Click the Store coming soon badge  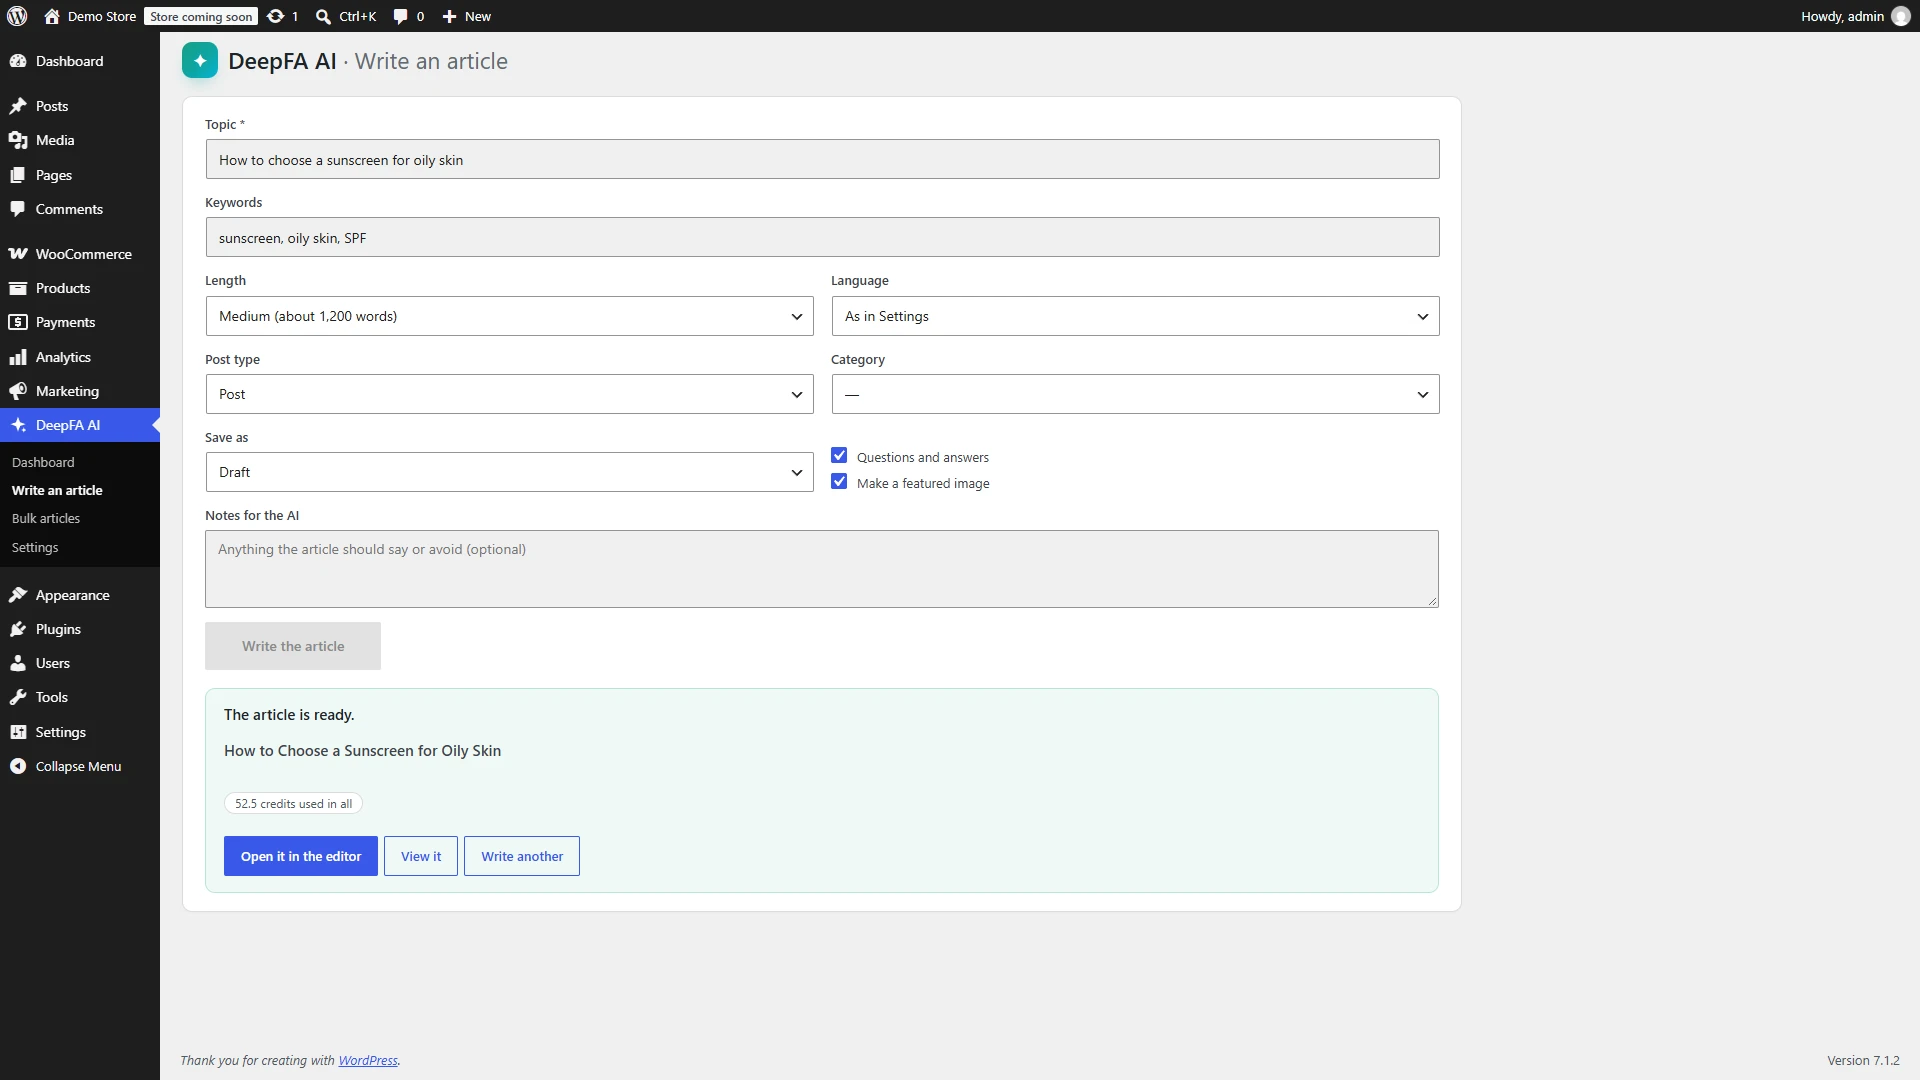[201, 16]
